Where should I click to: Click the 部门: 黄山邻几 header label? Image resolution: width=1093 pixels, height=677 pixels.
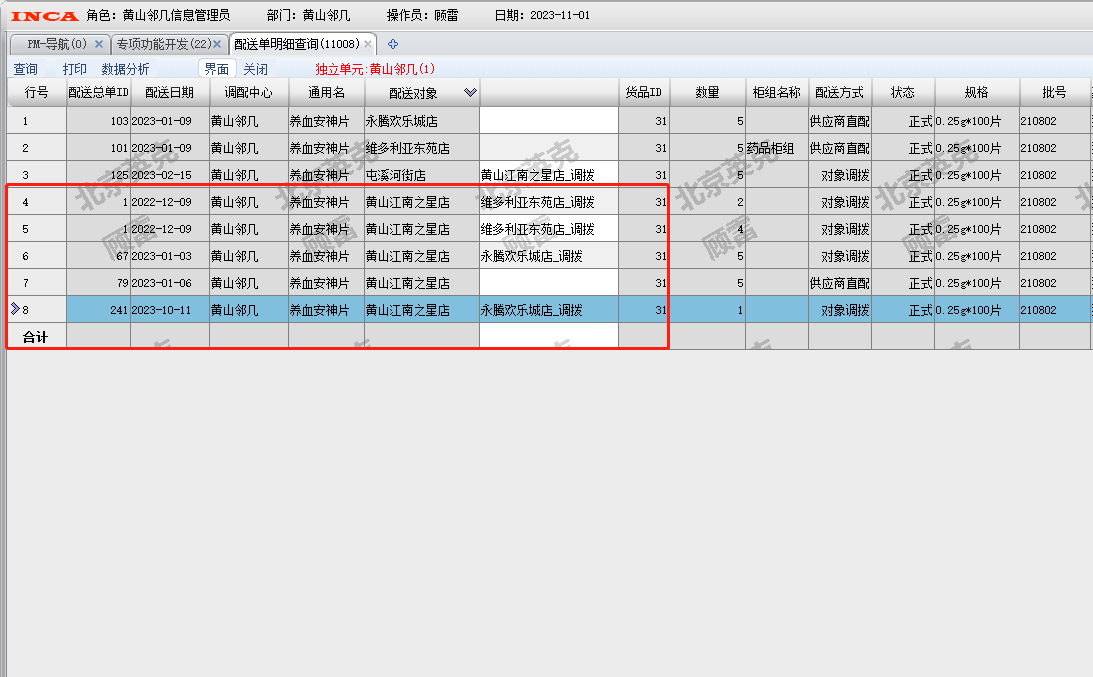pyautogui.click(x=309, y=15)
